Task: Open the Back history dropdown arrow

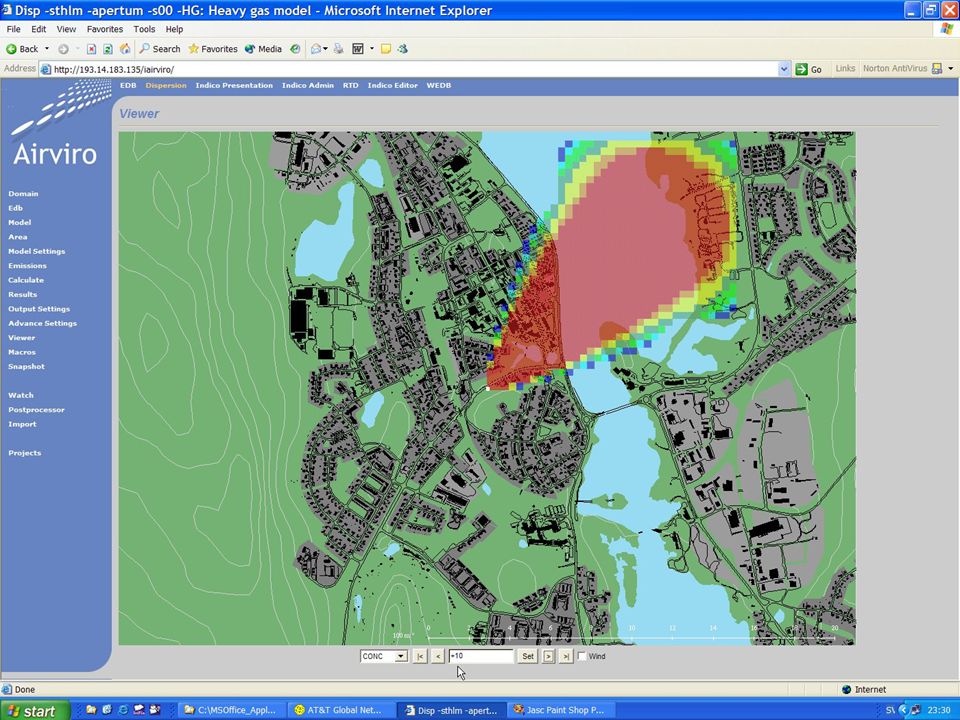Action: click(47, 49)
